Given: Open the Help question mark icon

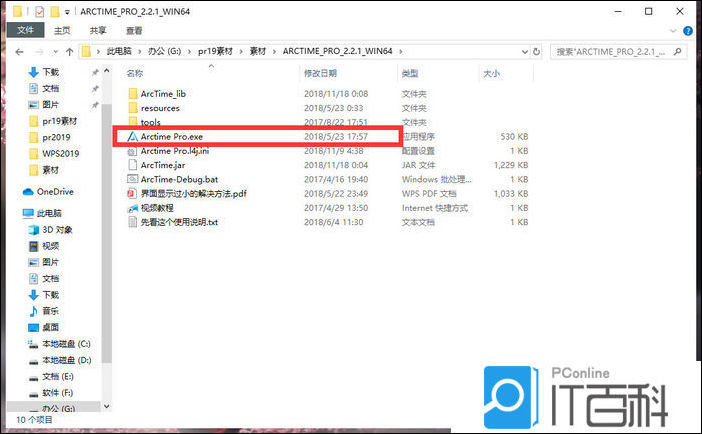Looking at the screenshot, I should [x=688, y=31].
